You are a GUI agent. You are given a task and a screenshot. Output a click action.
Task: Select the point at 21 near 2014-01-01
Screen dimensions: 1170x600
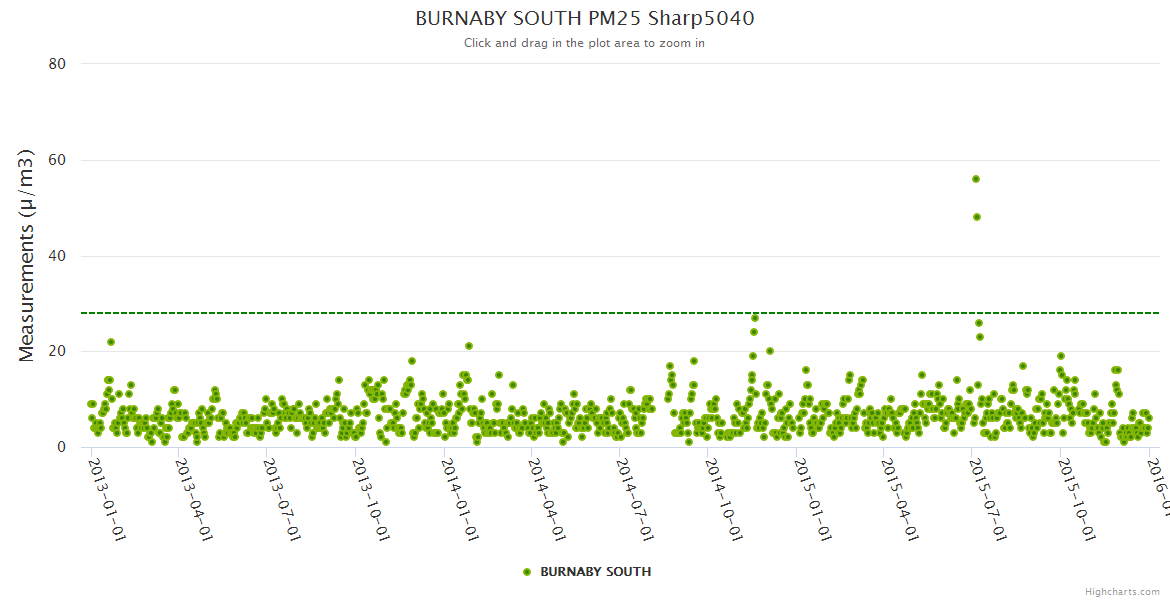[x=469, y=346]
